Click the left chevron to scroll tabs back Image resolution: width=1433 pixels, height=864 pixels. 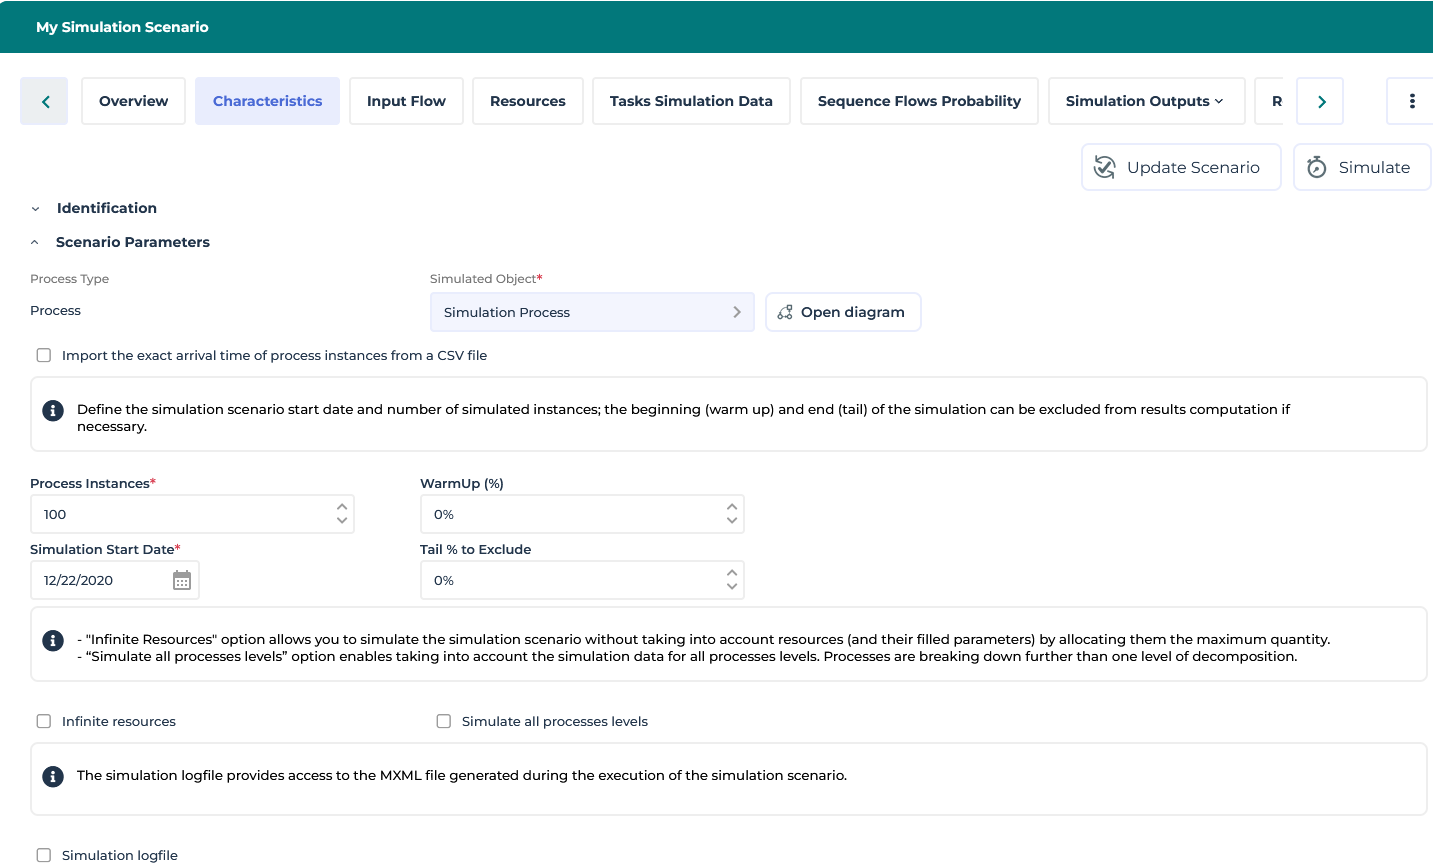[x=45, y=102]
